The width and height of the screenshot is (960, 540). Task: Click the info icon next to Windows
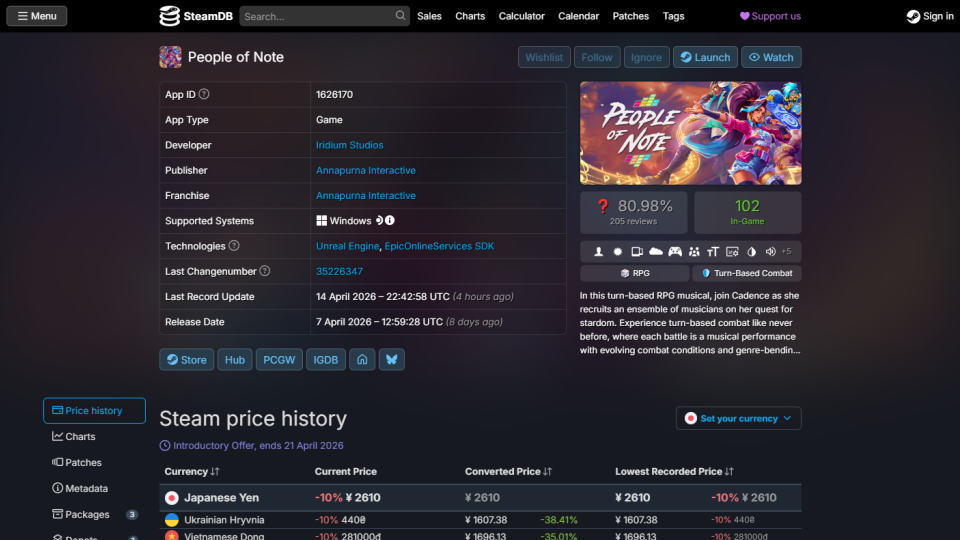pyautogui.click(x=390, y=221)
